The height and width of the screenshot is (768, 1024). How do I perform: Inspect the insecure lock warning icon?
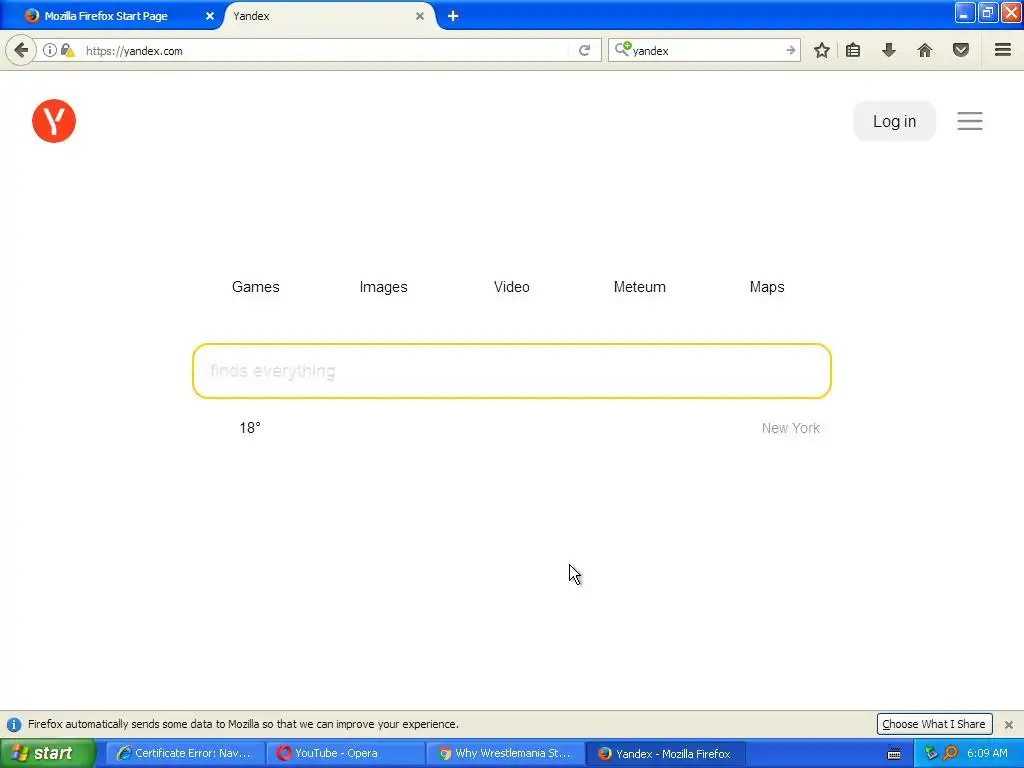coord(68,50)
